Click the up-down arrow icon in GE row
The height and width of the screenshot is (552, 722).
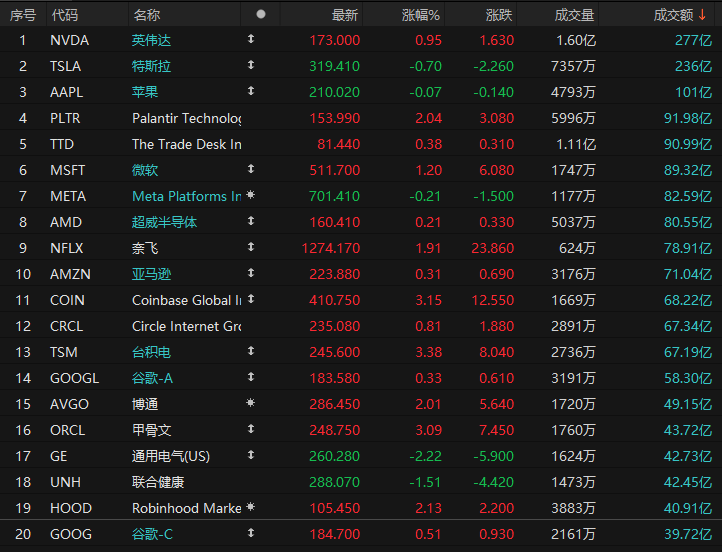251,455
